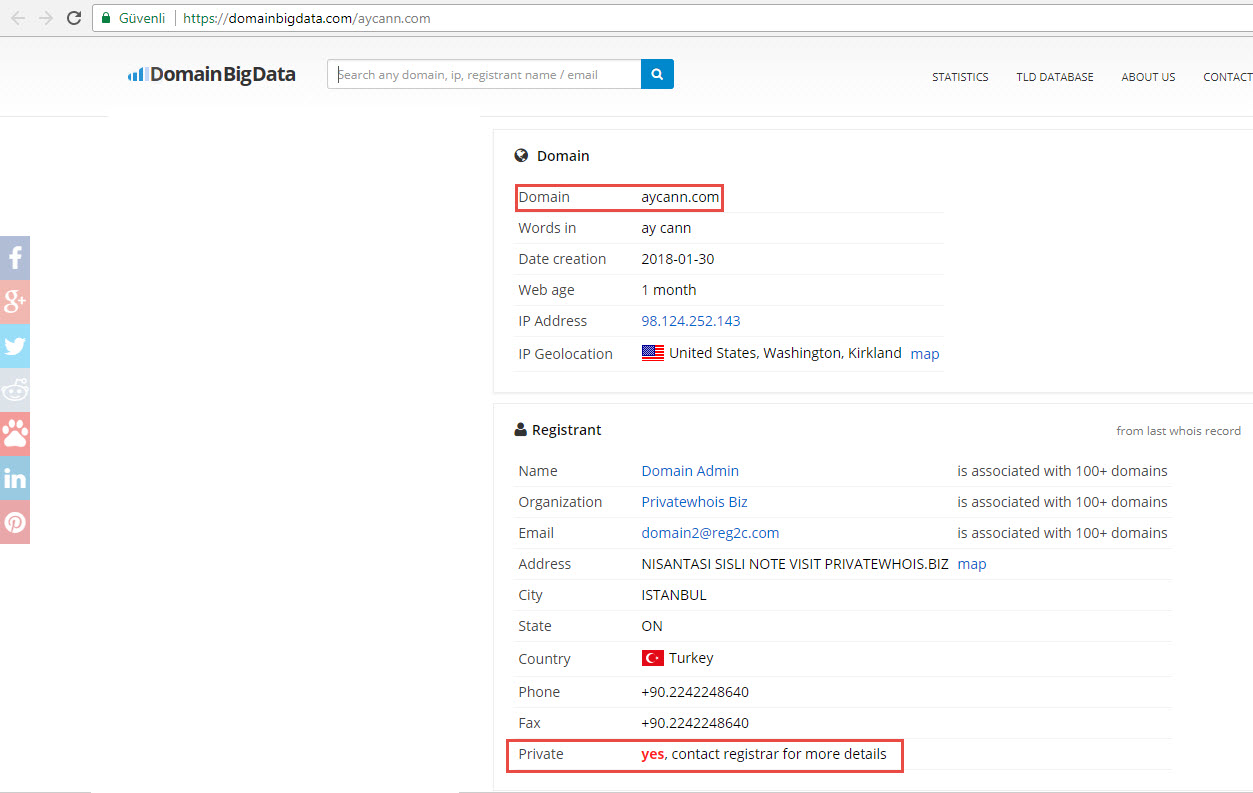Click the browser address bar URL
Viewport: 1253px width, 793px height.
click(308, 18)
